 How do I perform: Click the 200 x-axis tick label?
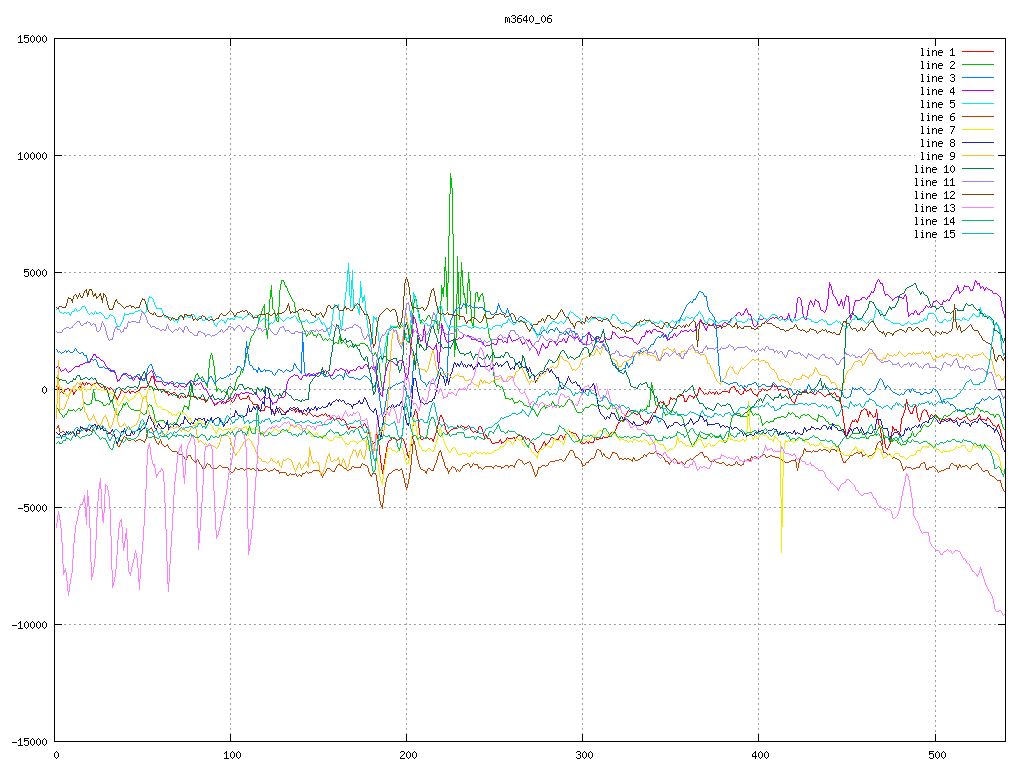(x=407, y=755)
